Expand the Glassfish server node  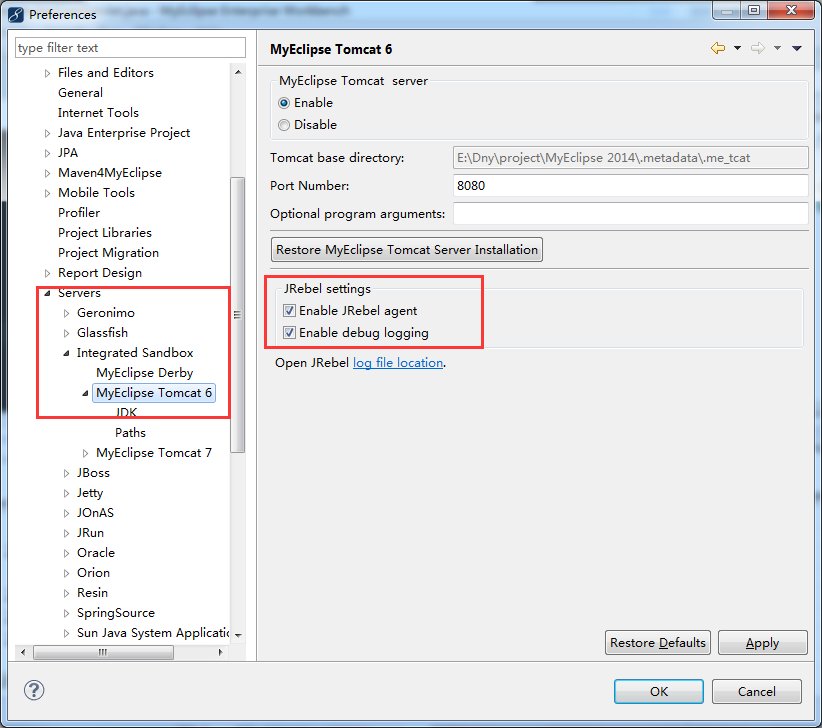(x=66, y=333)
